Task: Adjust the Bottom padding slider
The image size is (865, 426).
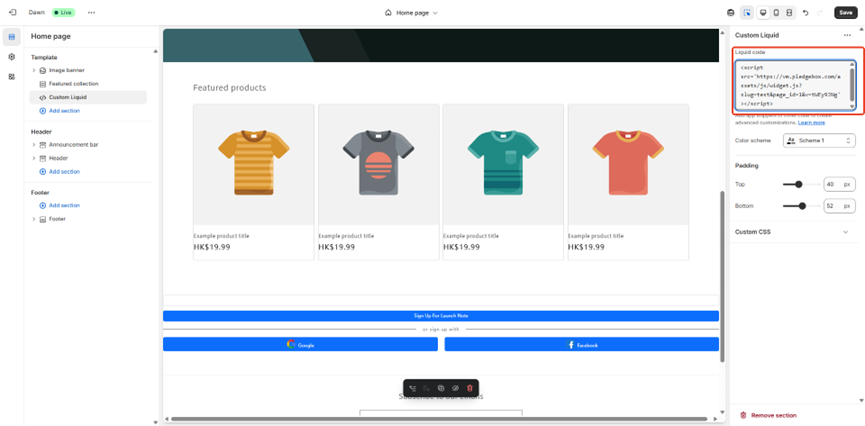Action: pyautogui.click(x=801, y=206)
